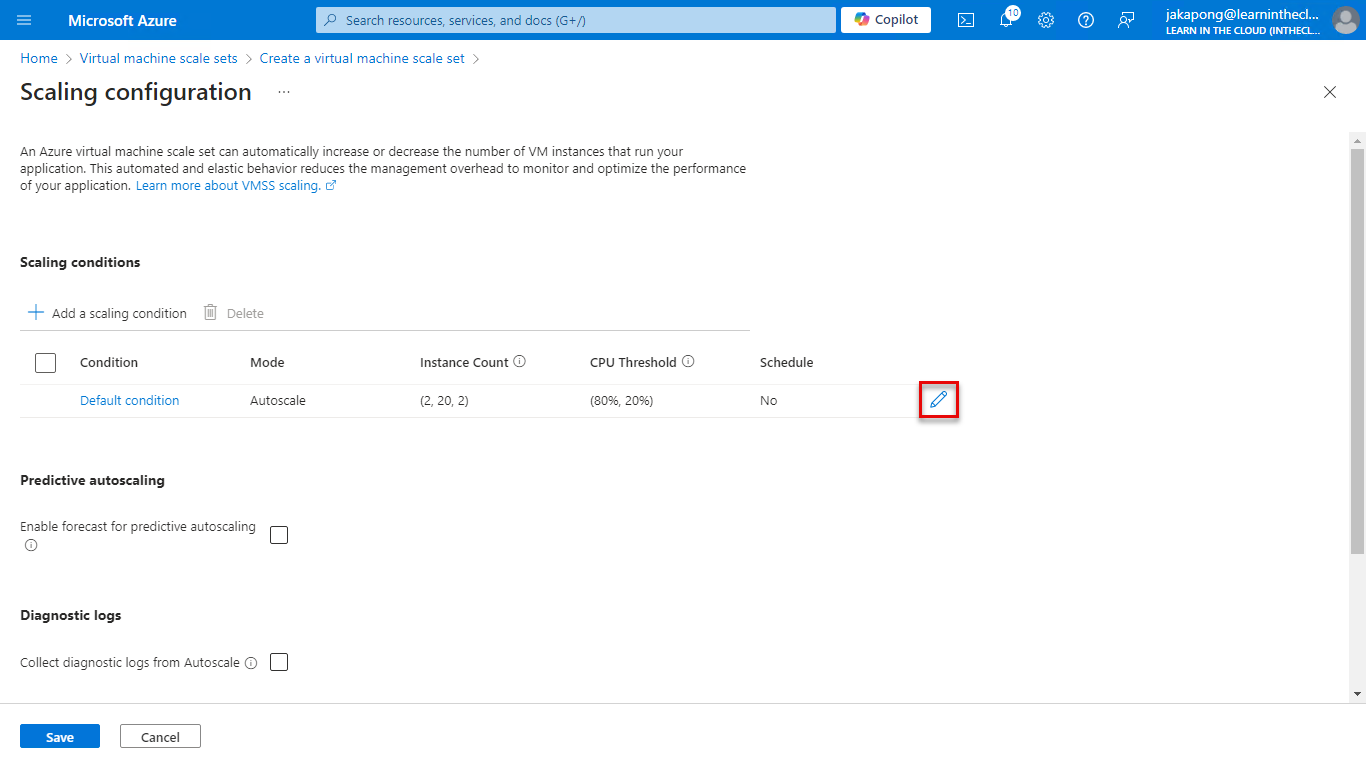
Task: Click the Diagnostic logs heading
Action: [71, 615]
